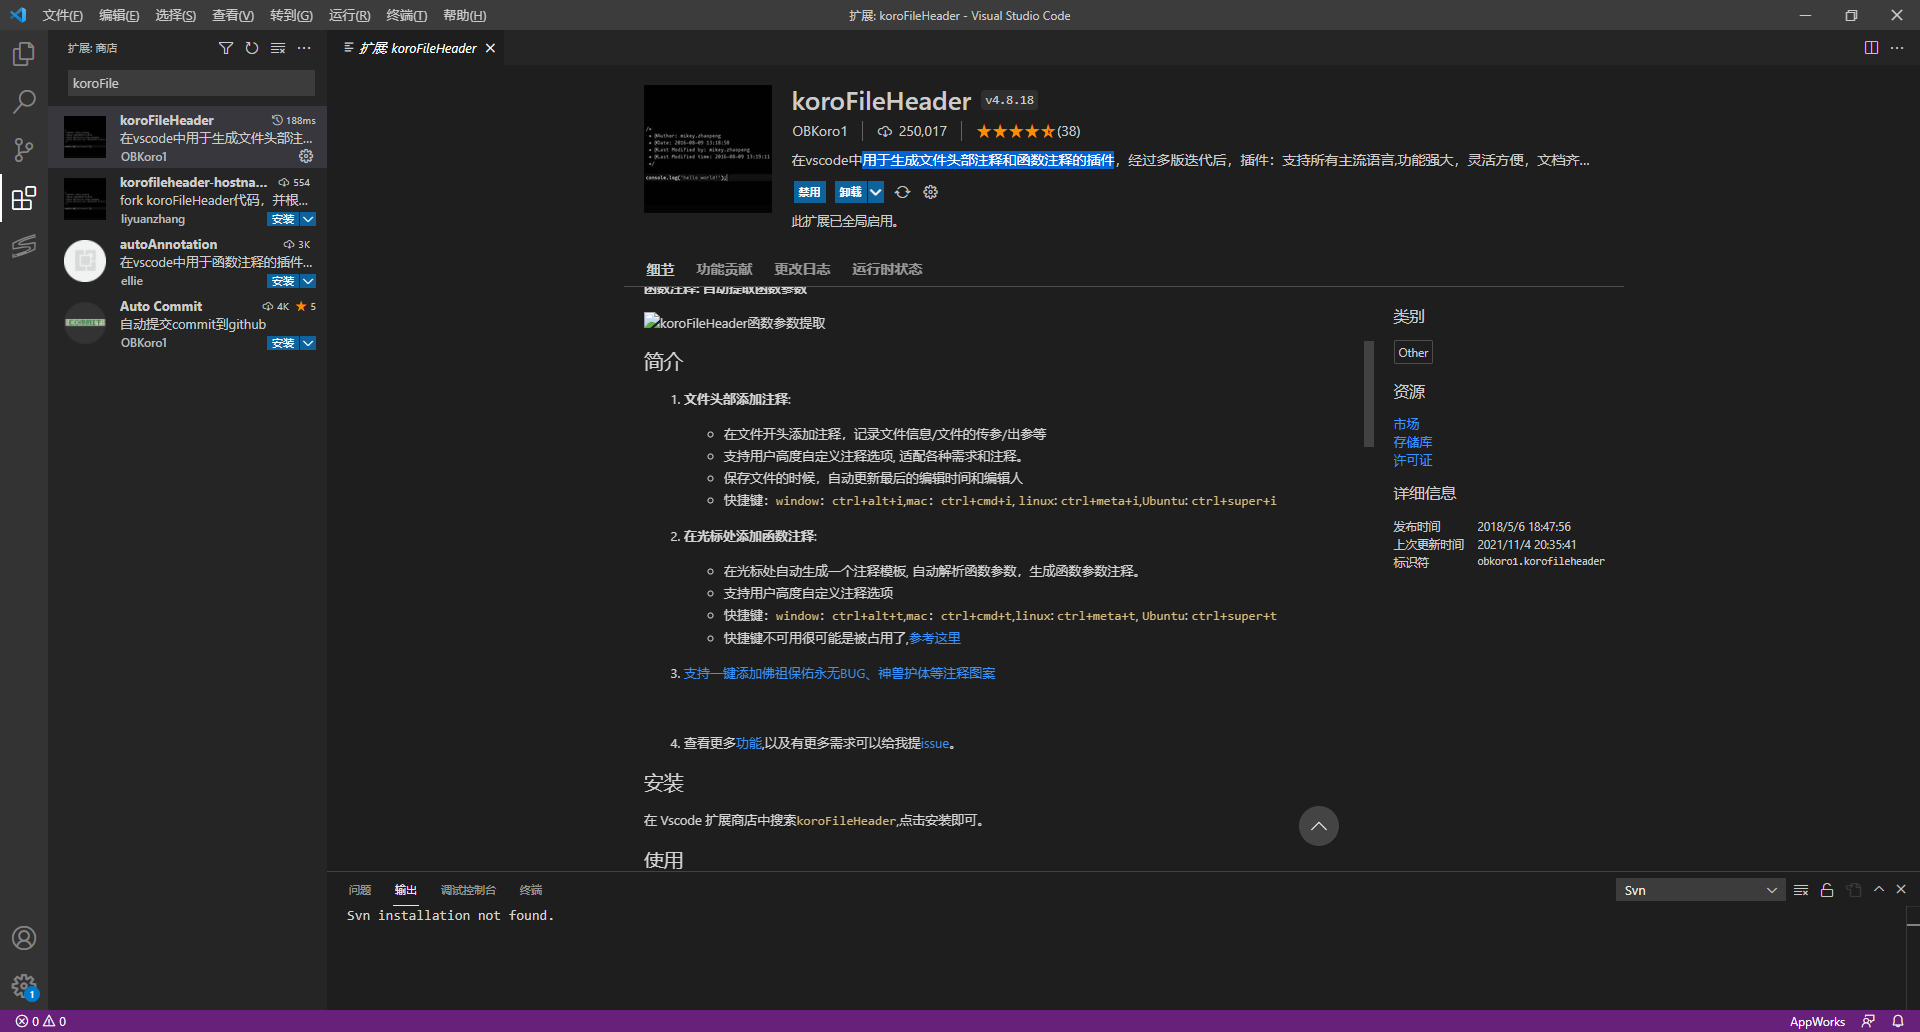Switch to the 功能贡献 tab
Image resolution: width=1920 pixels, height=1032 pixels.
click(x=724, y=269)
